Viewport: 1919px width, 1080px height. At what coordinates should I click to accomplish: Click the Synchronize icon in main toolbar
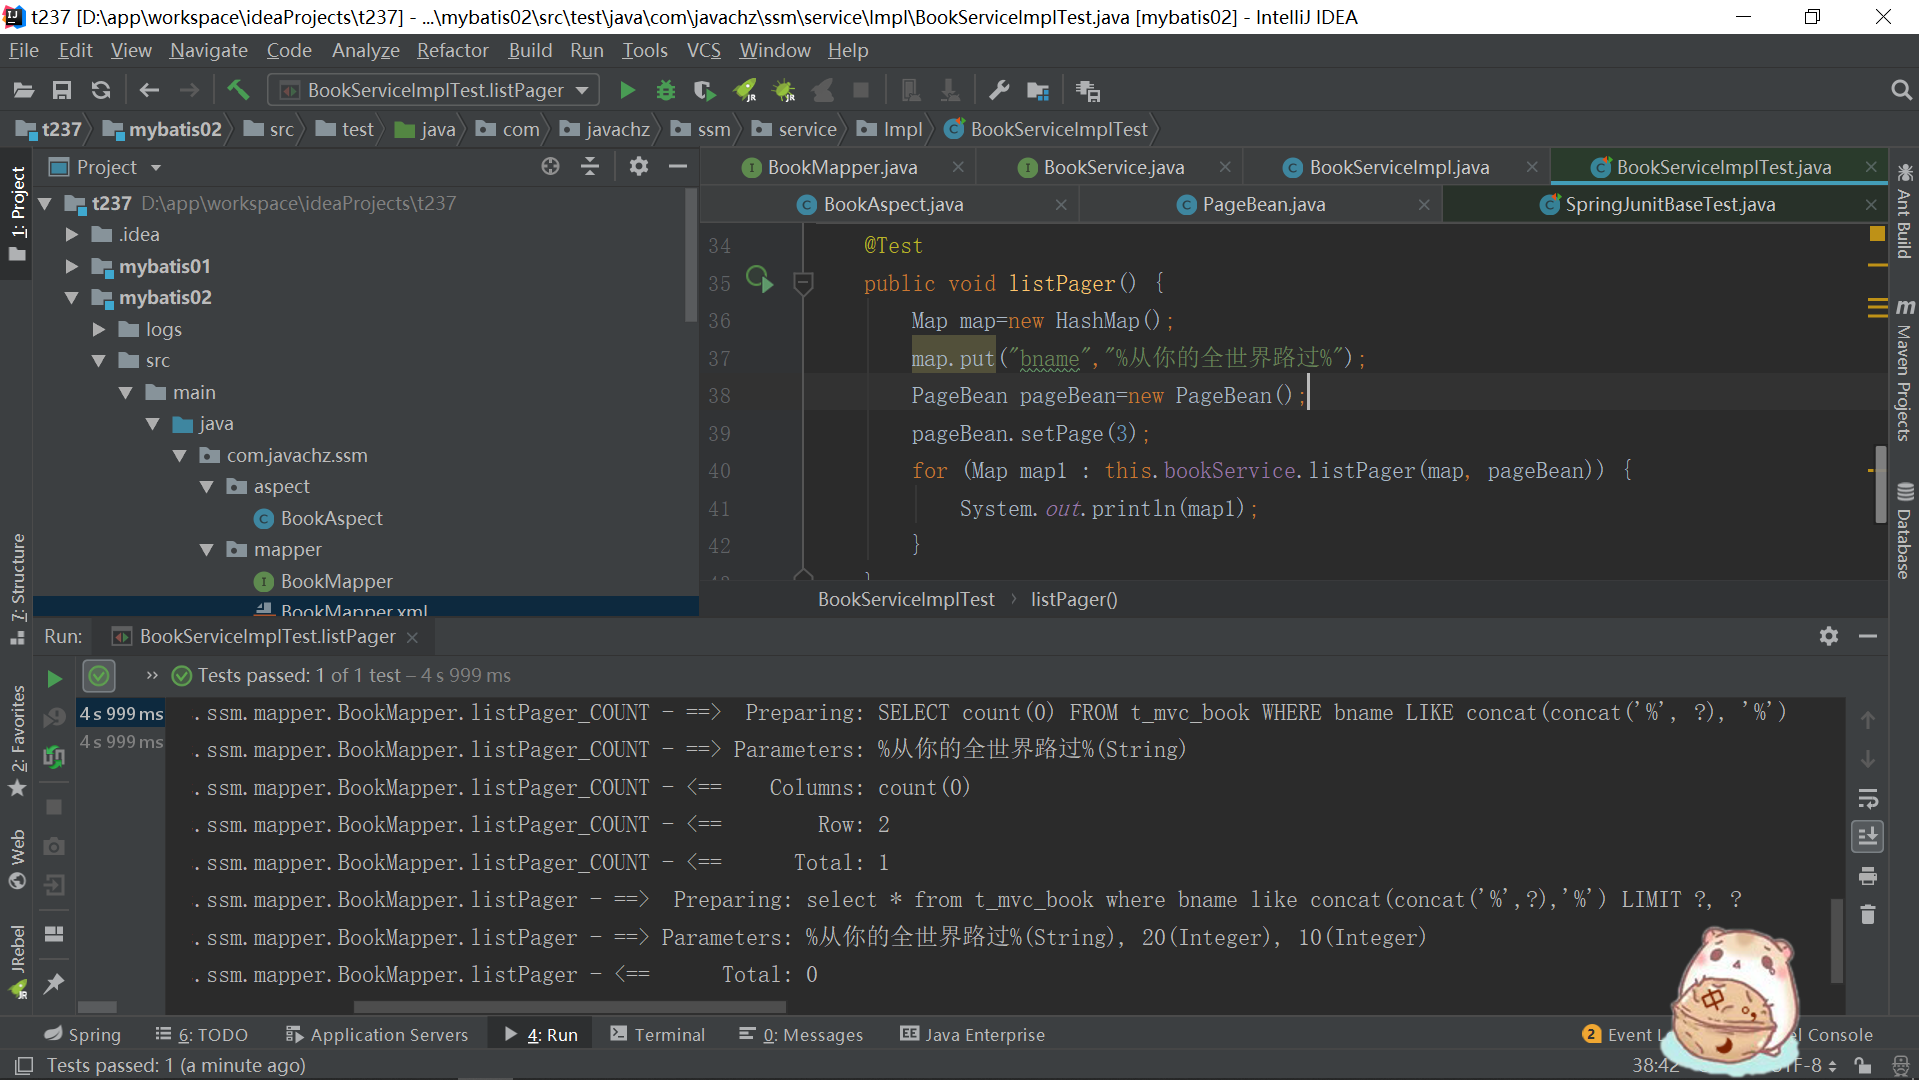coord(100,90)
